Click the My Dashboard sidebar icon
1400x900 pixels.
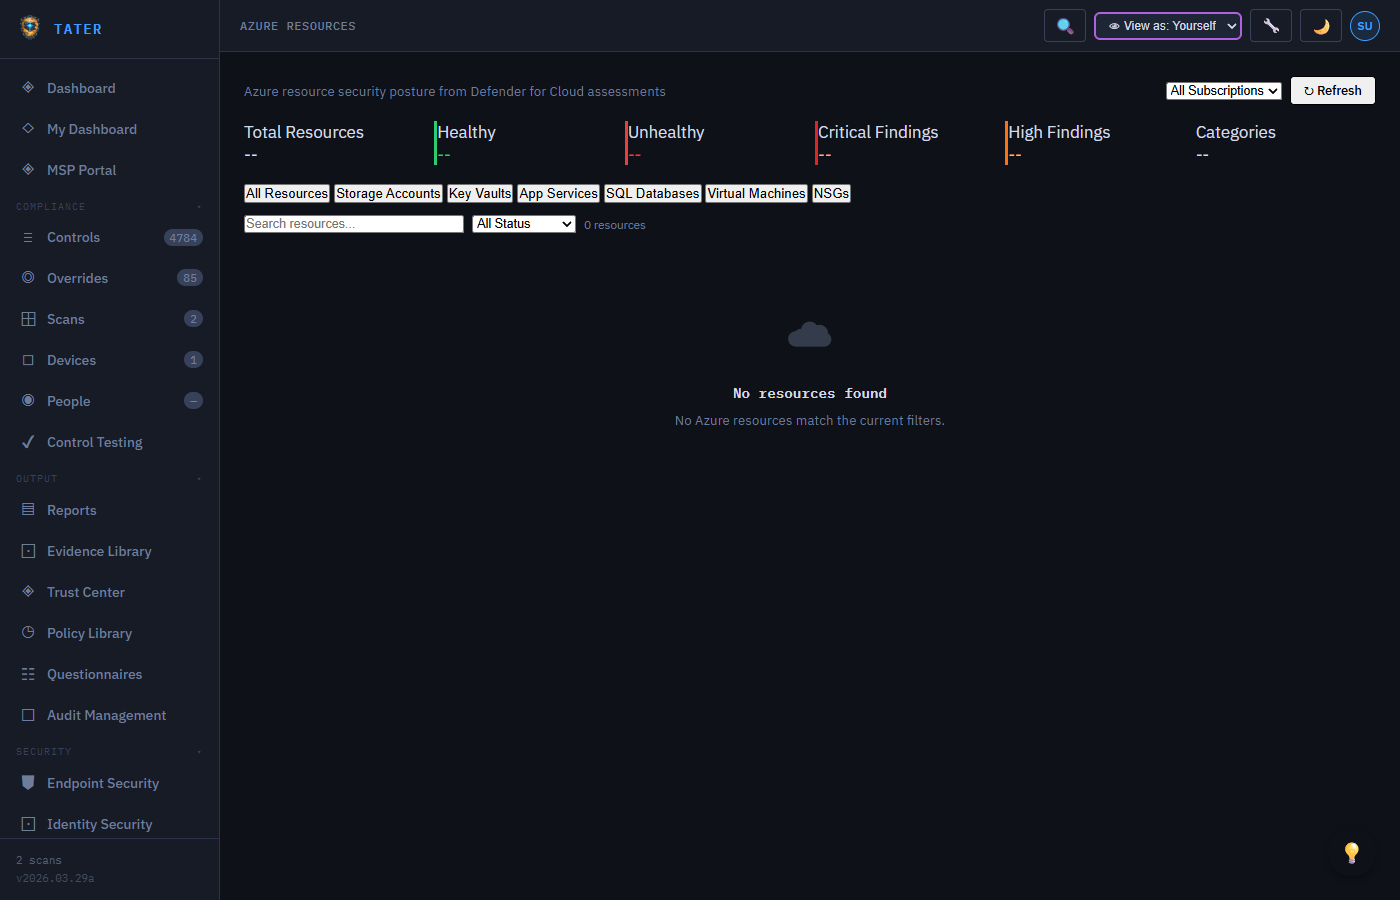[28, 129]
